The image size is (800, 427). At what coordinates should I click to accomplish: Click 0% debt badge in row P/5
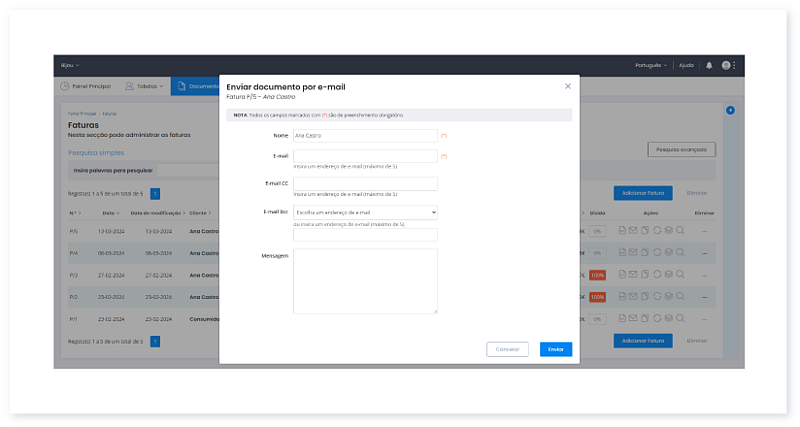pos(597,231)
